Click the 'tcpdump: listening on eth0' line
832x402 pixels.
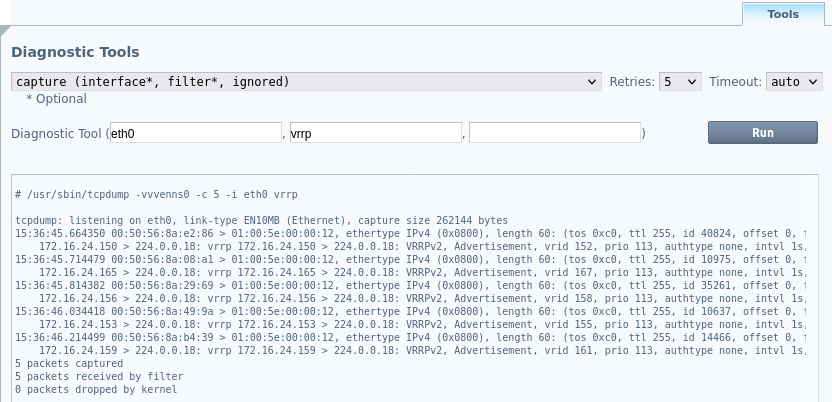pos(262,220)
